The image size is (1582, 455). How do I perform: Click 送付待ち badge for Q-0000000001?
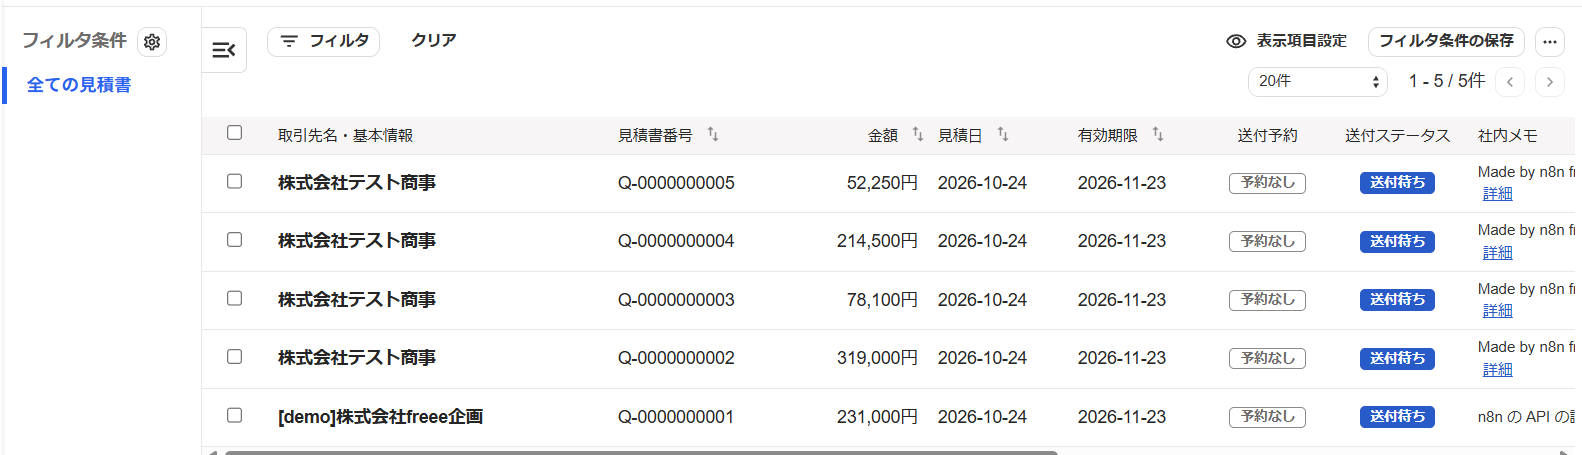pos(1397,417)
